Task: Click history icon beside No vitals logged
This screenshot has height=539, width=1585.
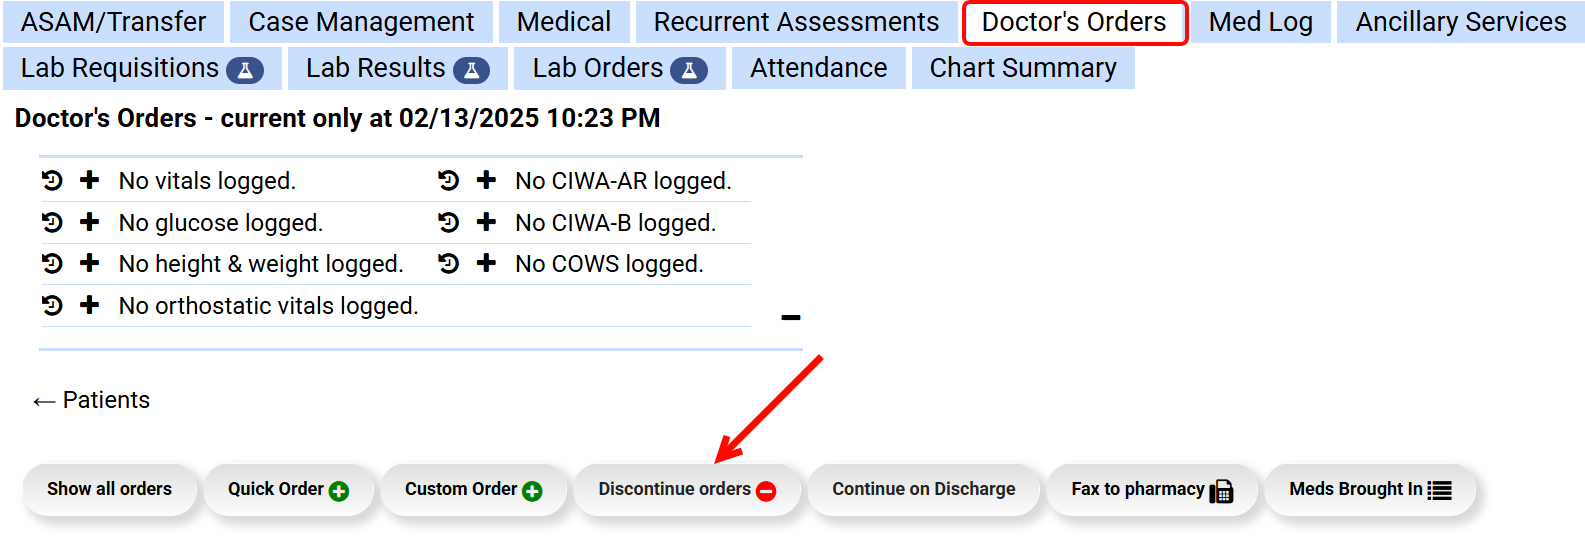Action: (52, 180)
